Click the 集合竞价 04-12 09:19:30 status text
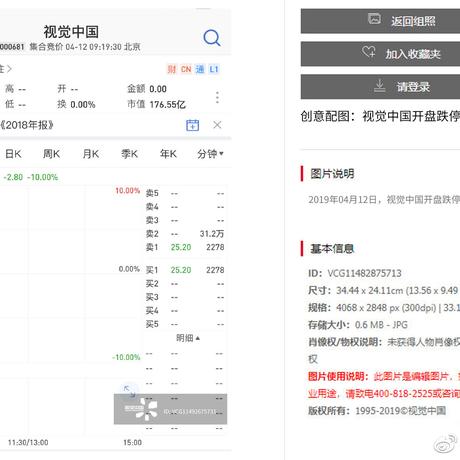 click(85, 47)
